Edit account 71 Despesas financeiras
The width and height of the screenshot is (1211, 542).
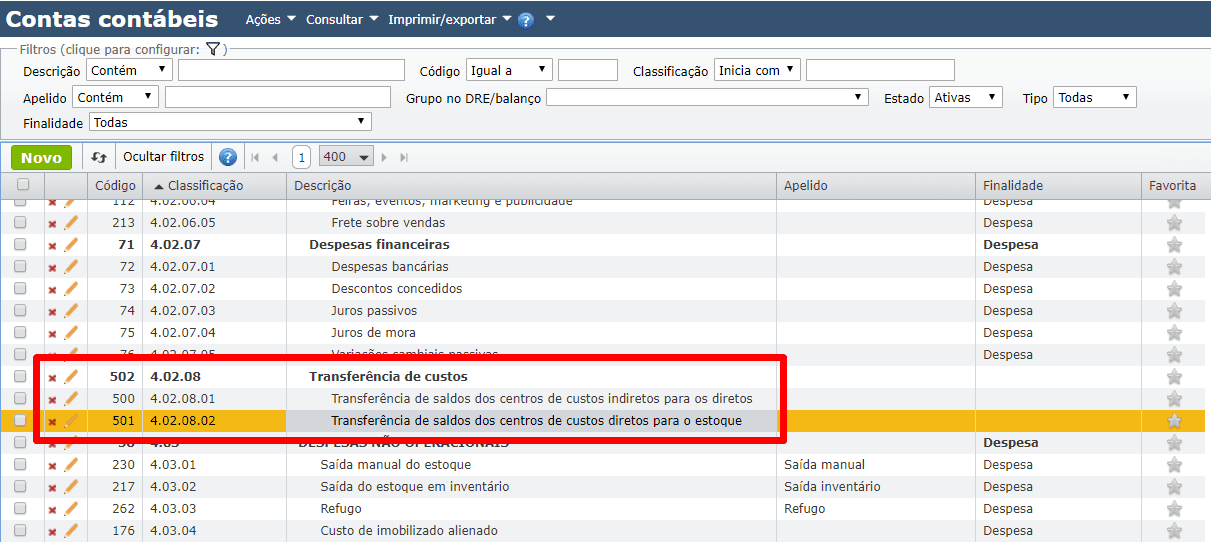pyautogui.click(x=71, y=244)
